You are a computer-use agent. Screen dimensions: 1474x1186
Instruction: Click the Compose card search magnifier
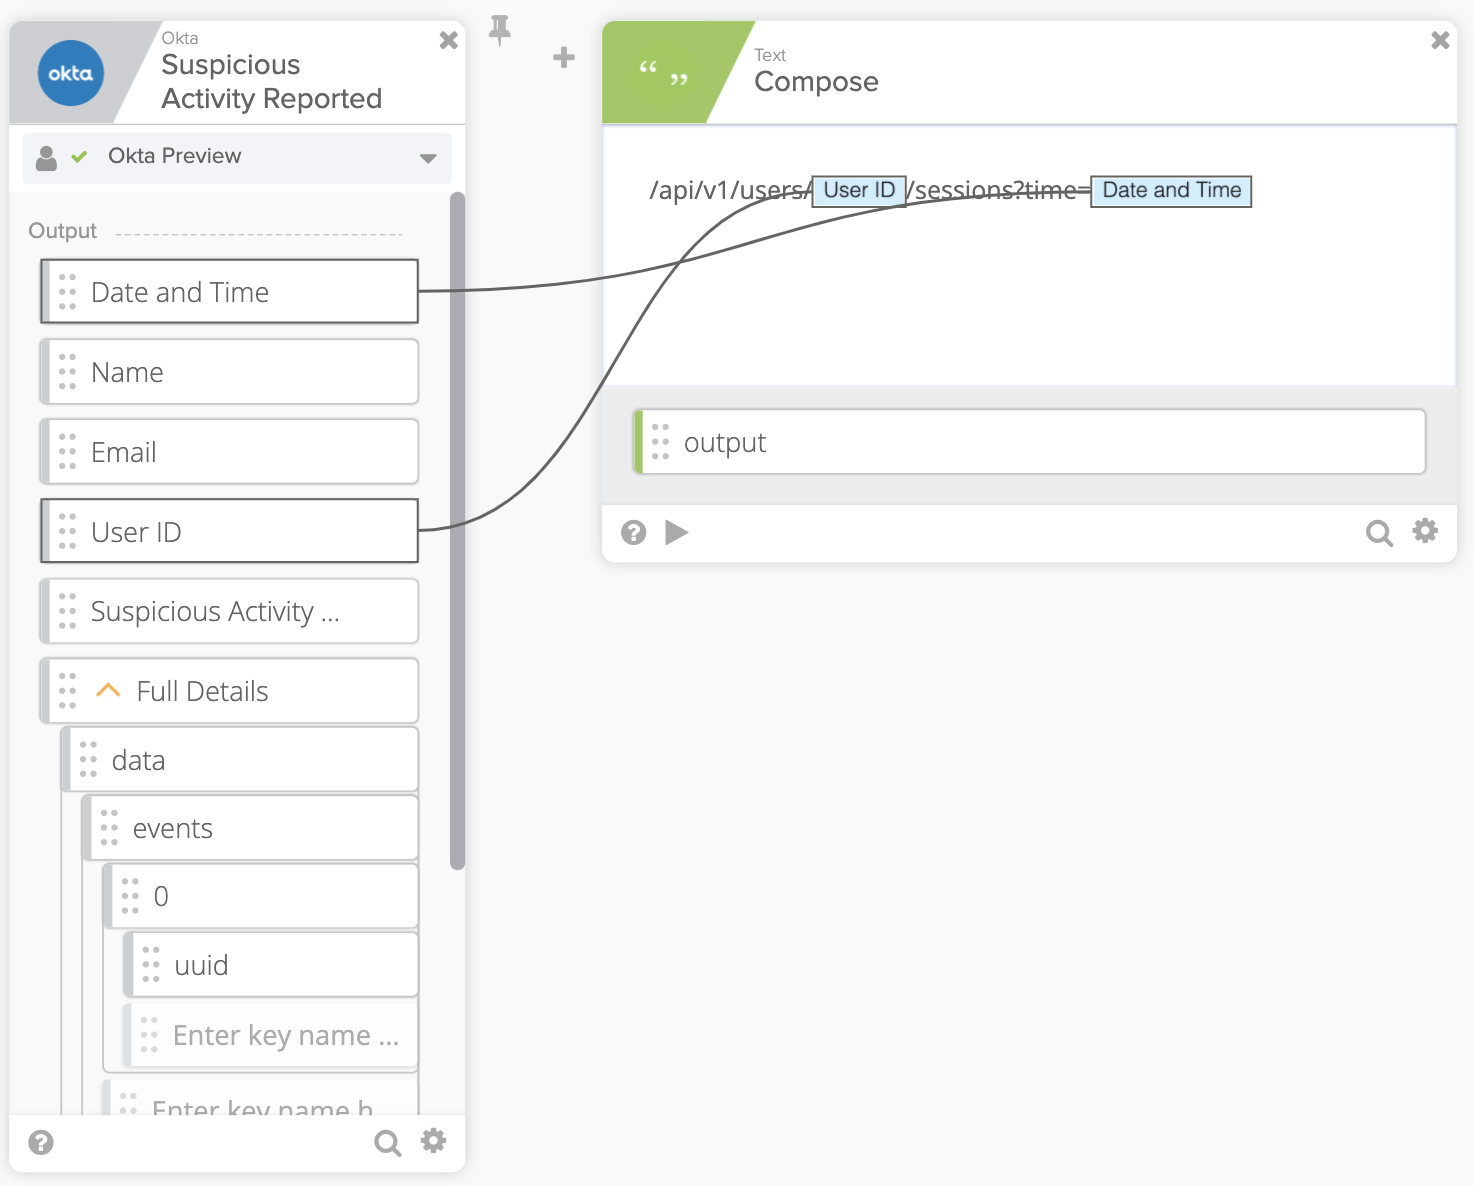coord(1379,533)
